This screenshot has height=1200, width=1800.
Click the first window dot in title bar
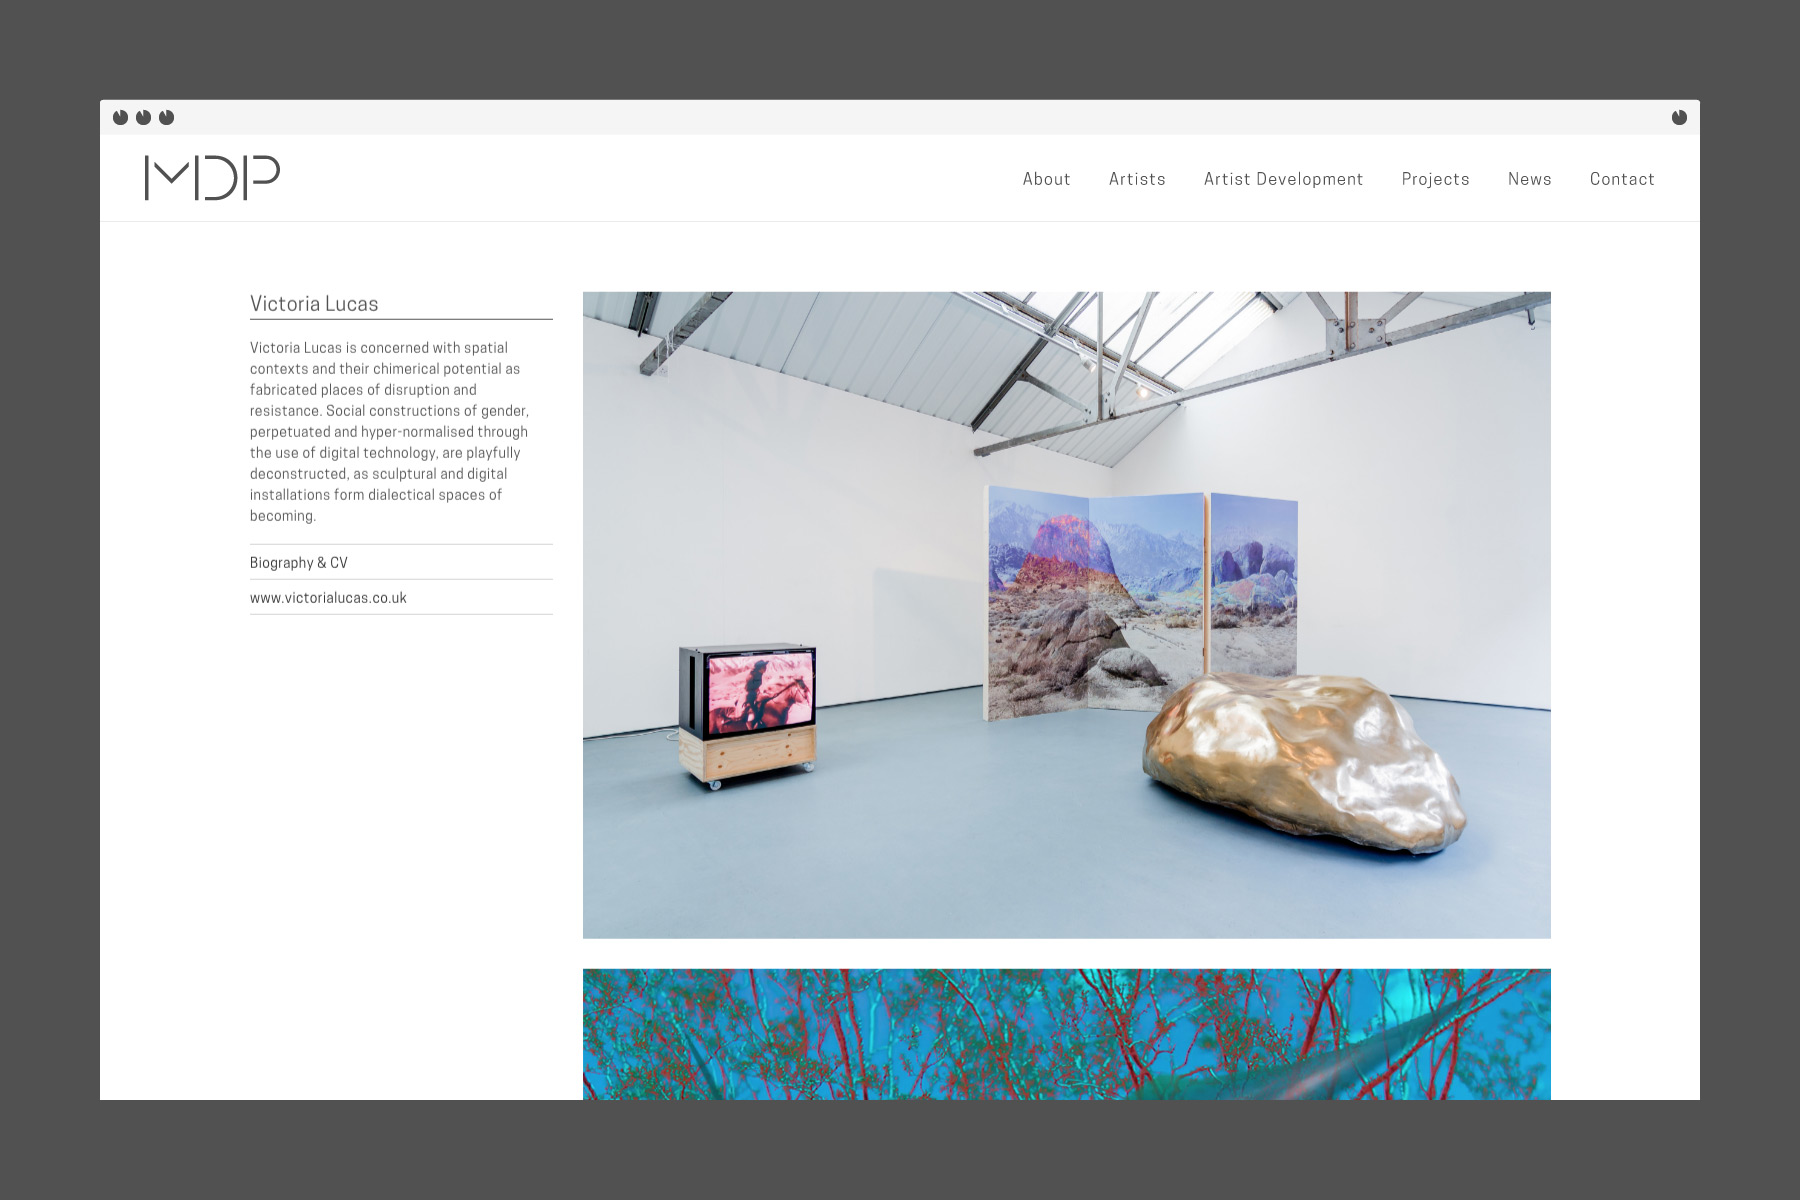click(120, 117)
